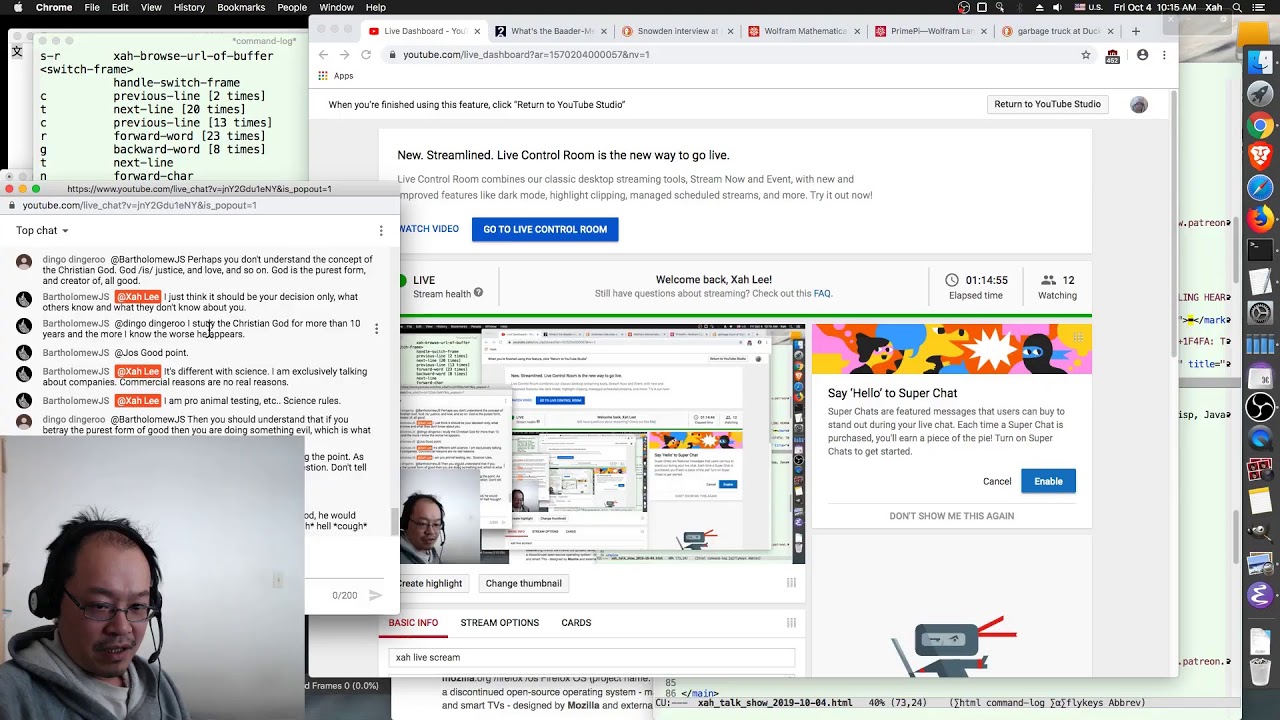Launch Brave browser from the Dock
Screen dimensions: 1280x720
click(1260, 156)
